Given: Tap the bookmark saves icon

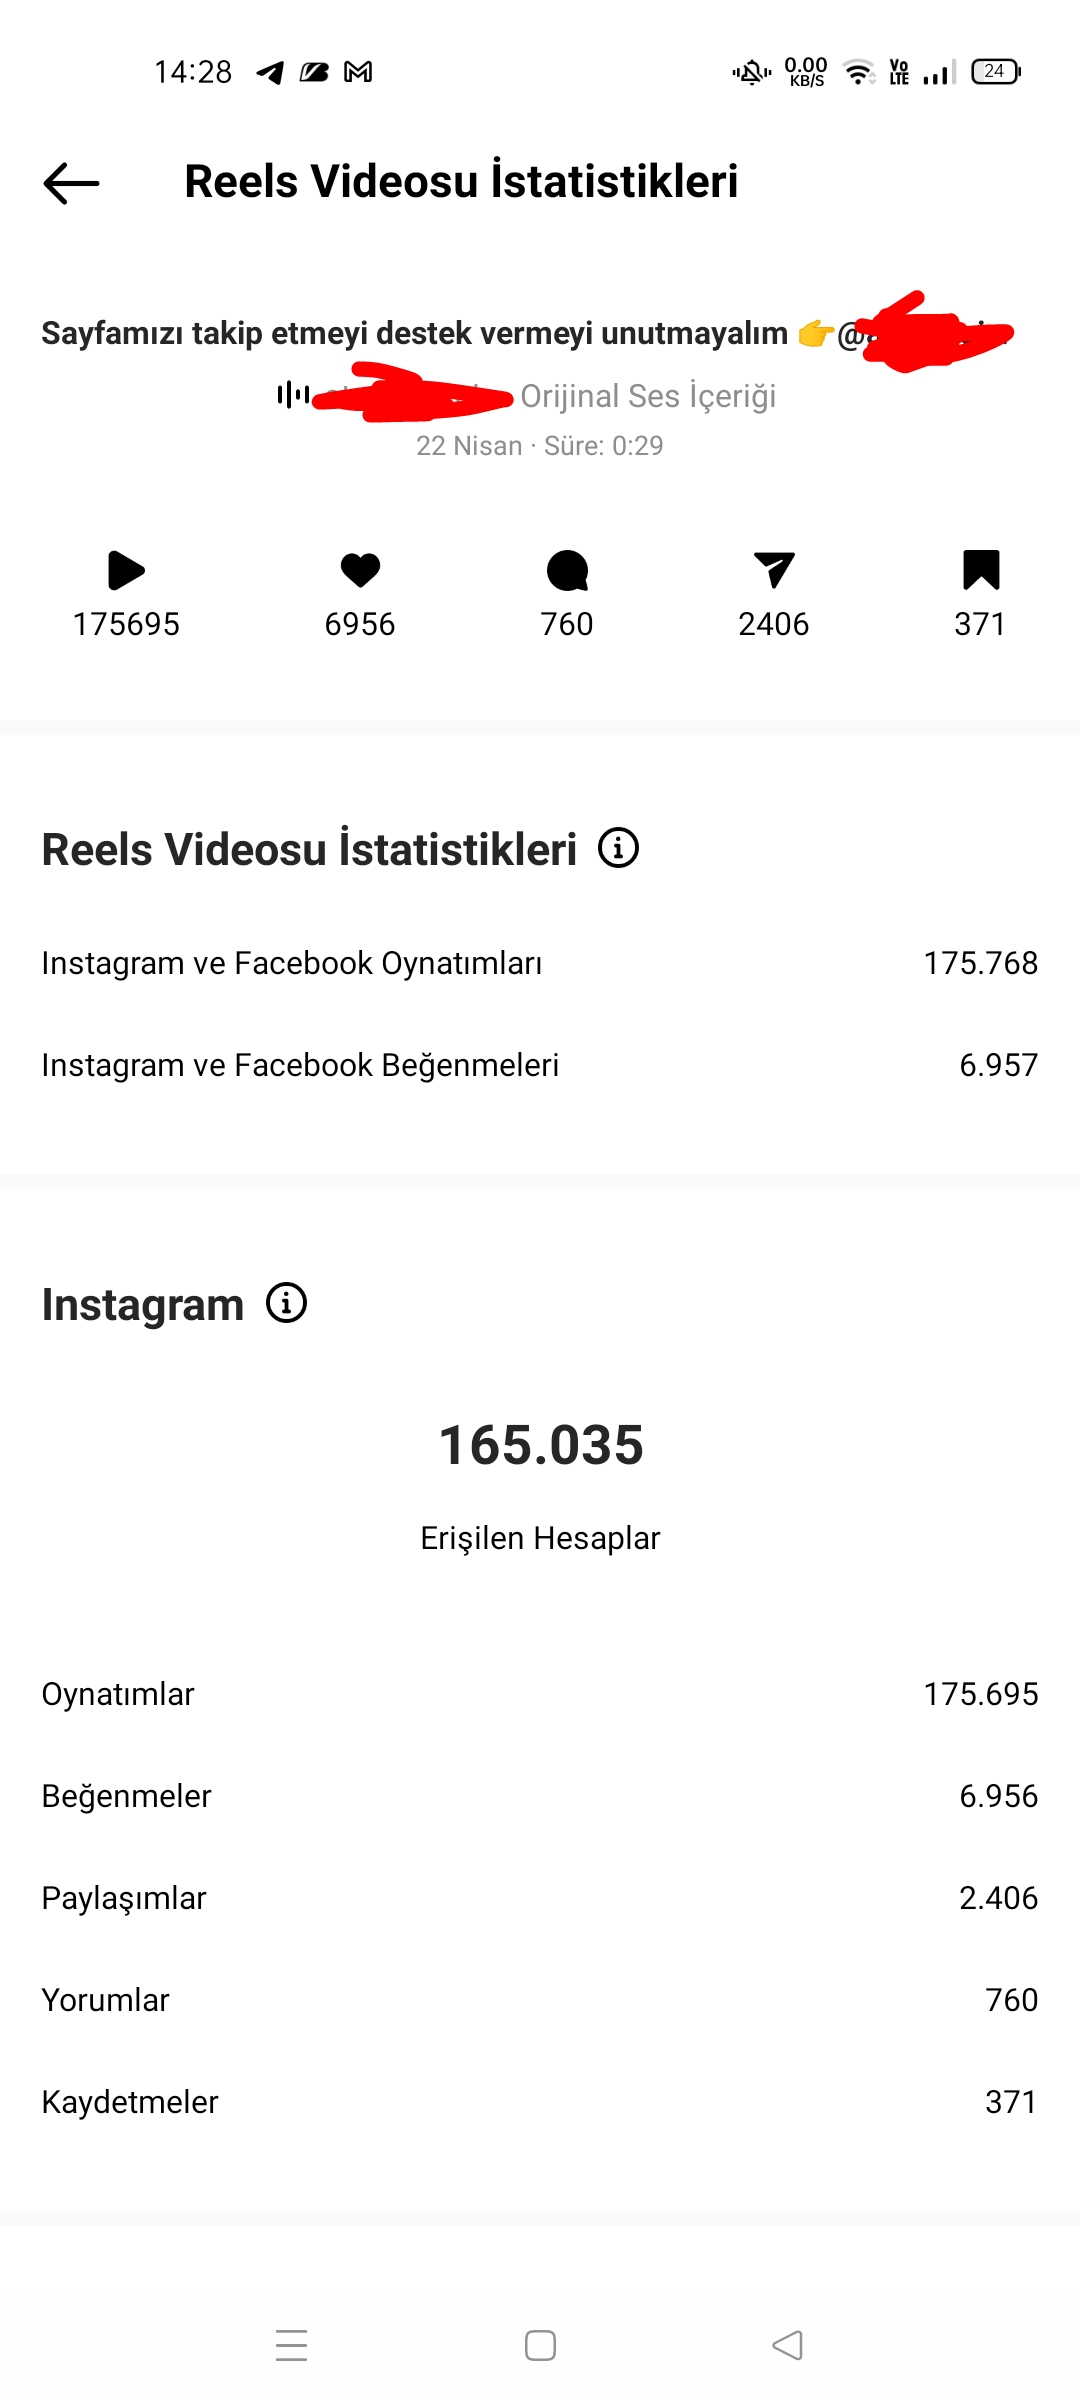Looking at the screenshot, I should (x=981, y=570).
